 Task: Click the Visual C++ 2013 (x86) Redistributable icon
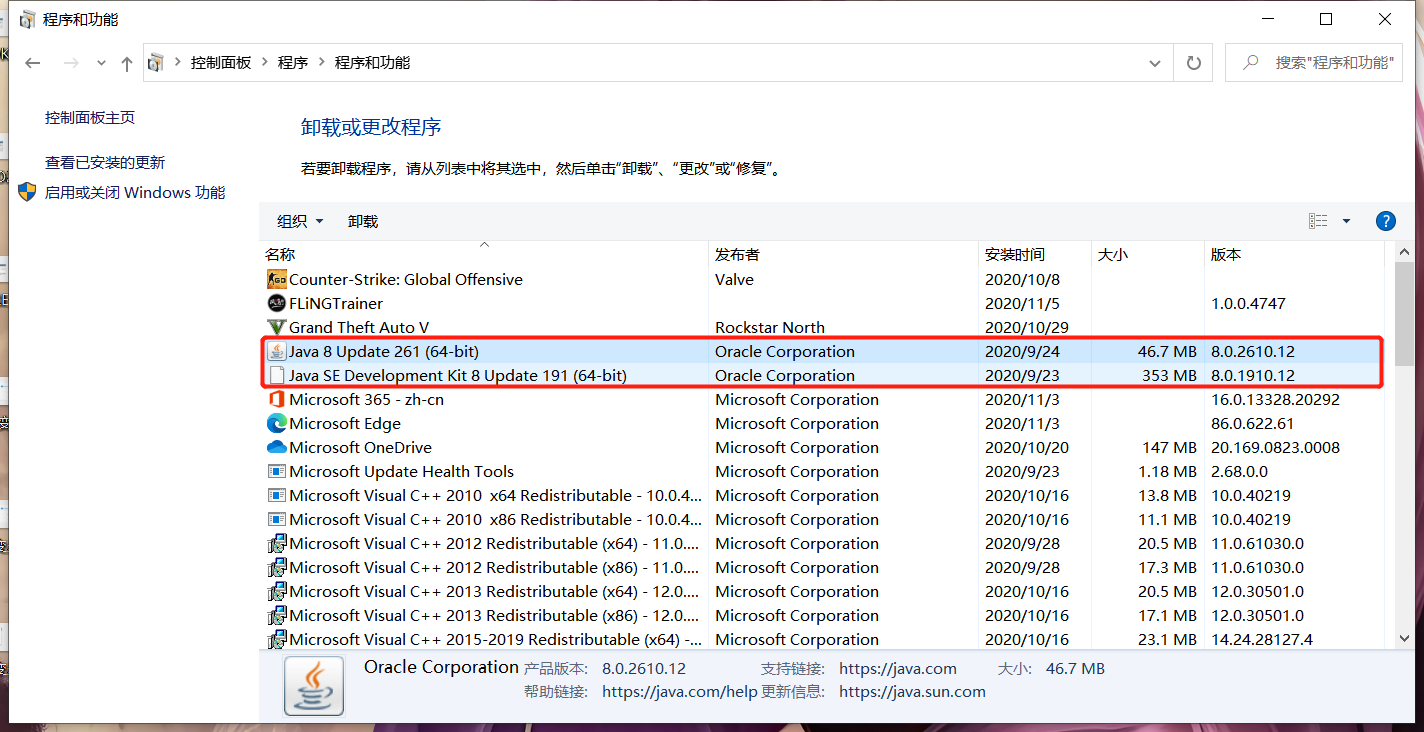tap(277, 616)
